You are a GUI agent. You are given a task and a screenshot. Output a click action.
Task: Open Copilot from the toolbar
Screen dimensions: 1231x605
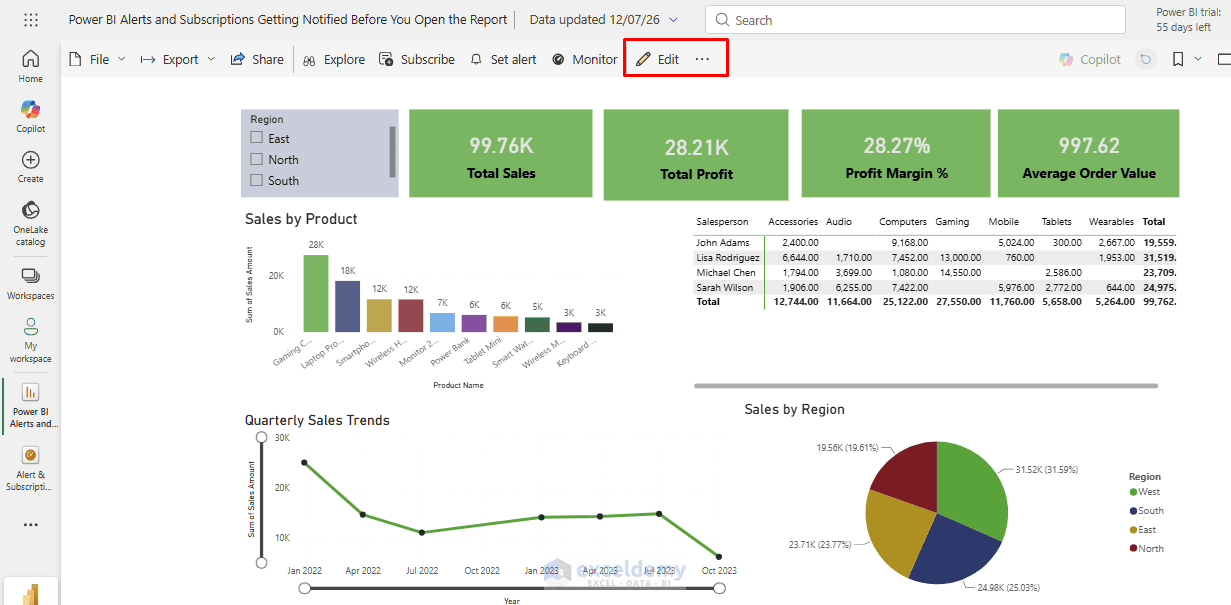(x=1090, y=60)
